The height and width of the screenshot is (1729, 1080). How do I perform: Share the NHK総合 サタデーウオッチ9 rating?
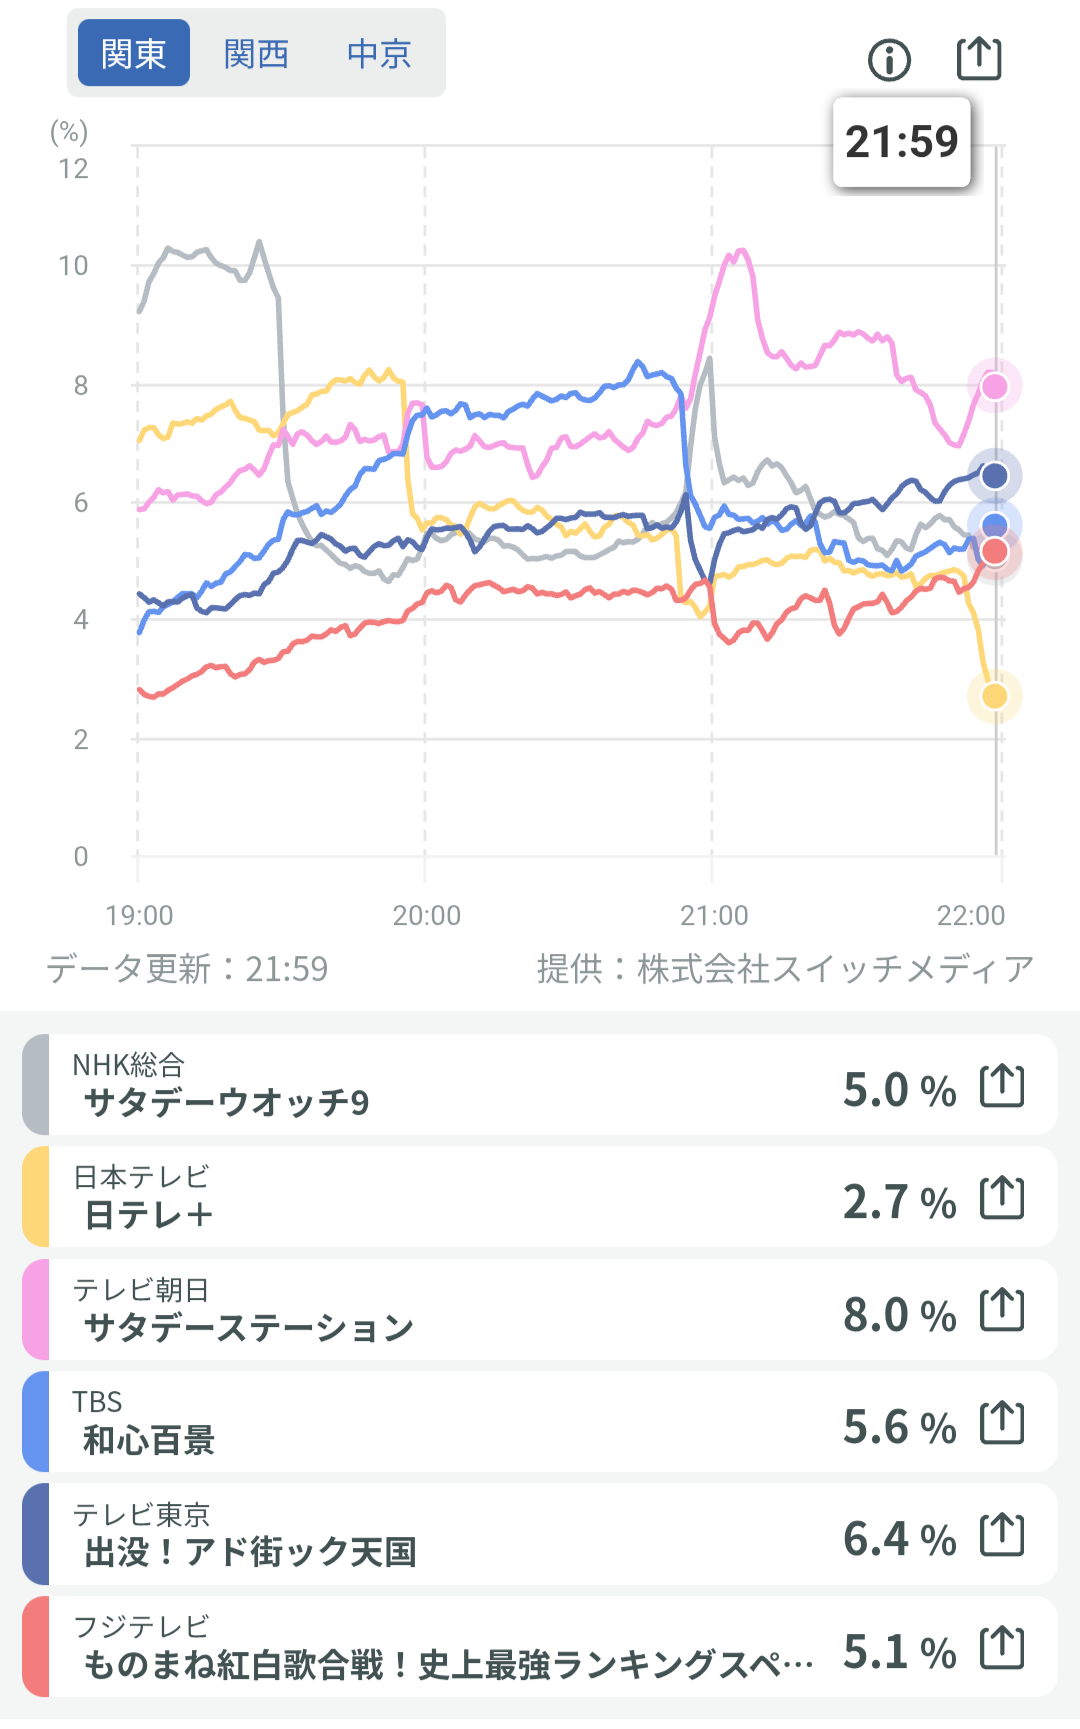pos(1002,1086)
